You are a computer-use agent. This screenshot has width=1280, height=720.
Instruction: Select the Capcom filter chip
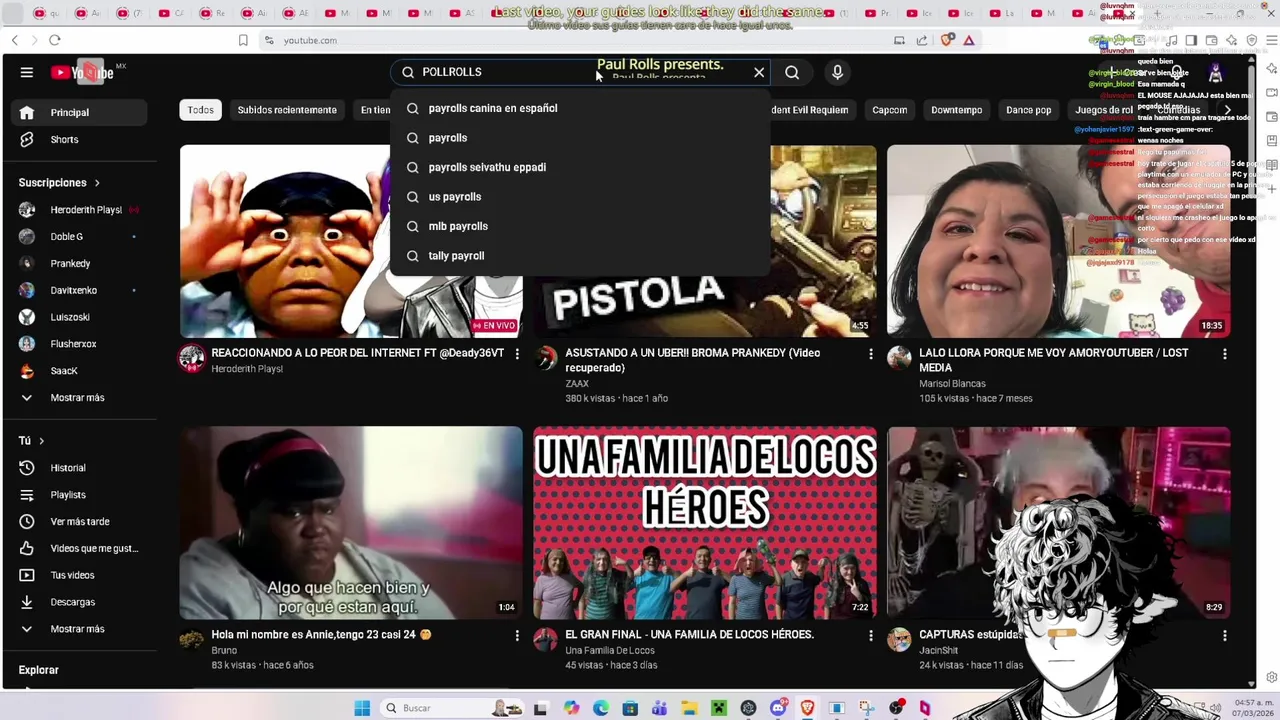[x=889, y=110]
